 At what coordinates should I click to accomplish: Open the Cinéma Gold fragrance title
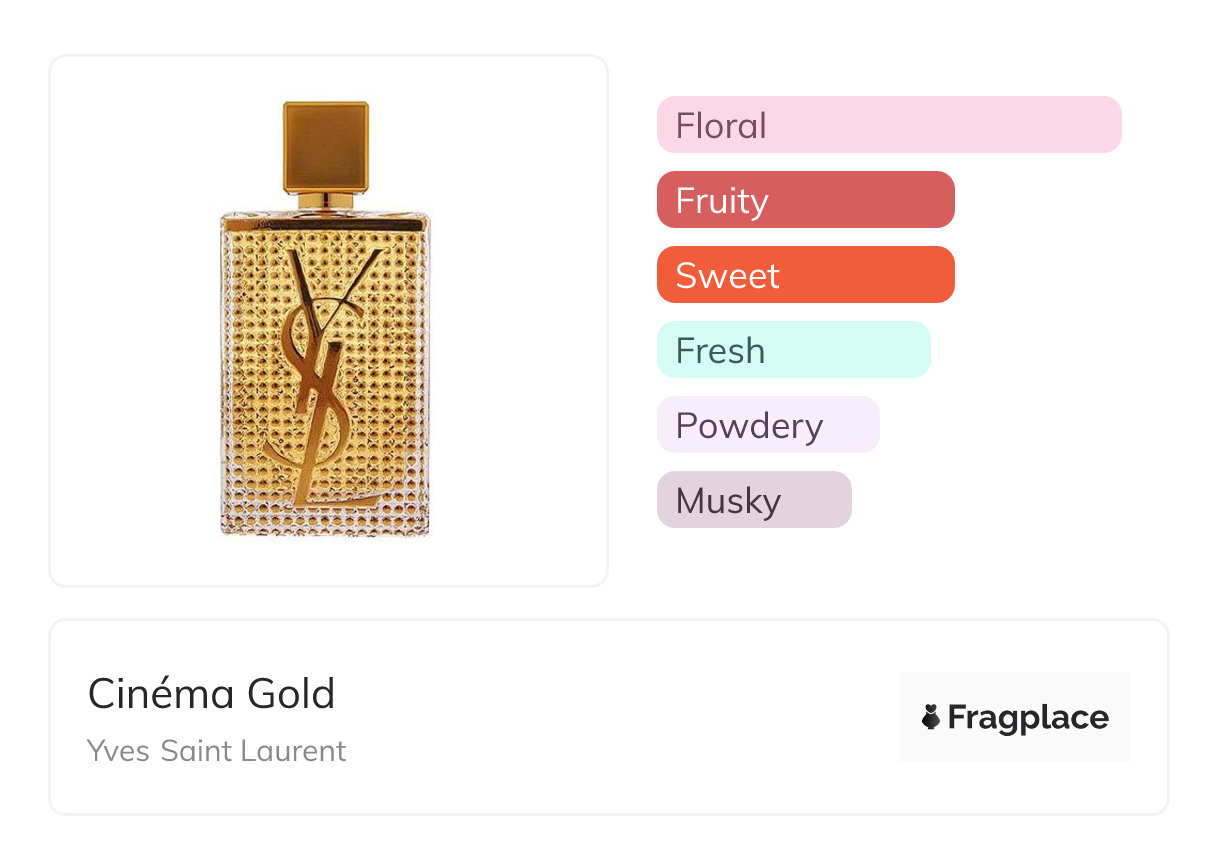click(x=212, y=694)
